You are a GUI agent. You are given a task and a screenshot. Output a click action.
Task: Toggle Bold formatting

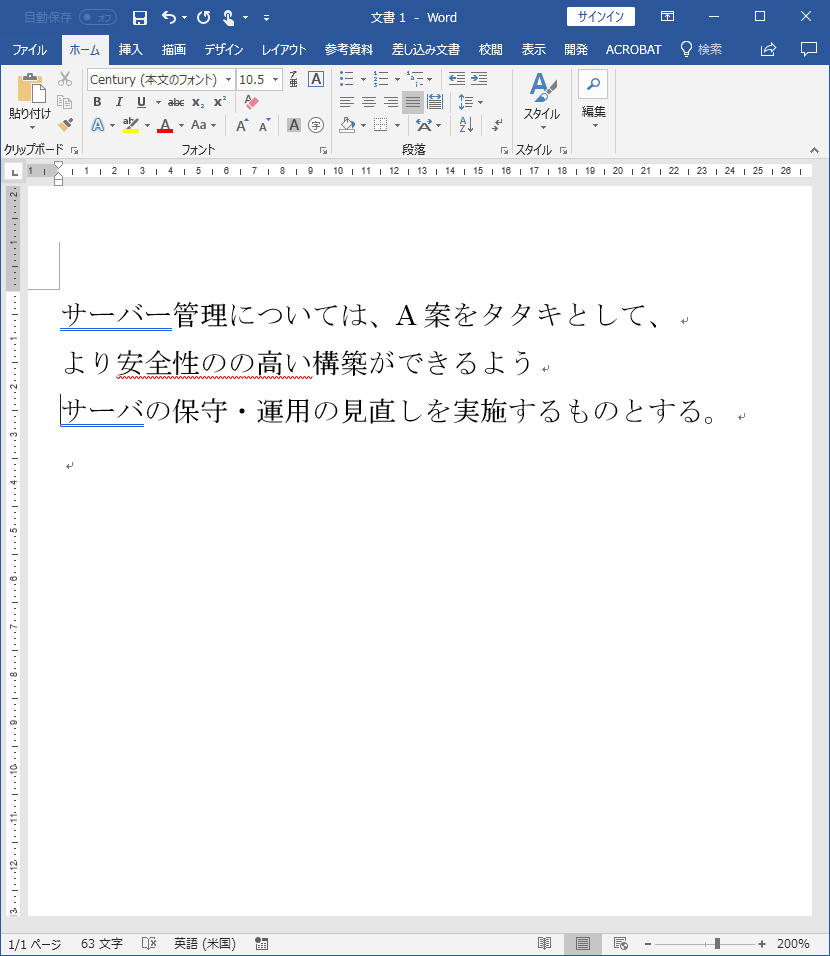tap(97, 102)
